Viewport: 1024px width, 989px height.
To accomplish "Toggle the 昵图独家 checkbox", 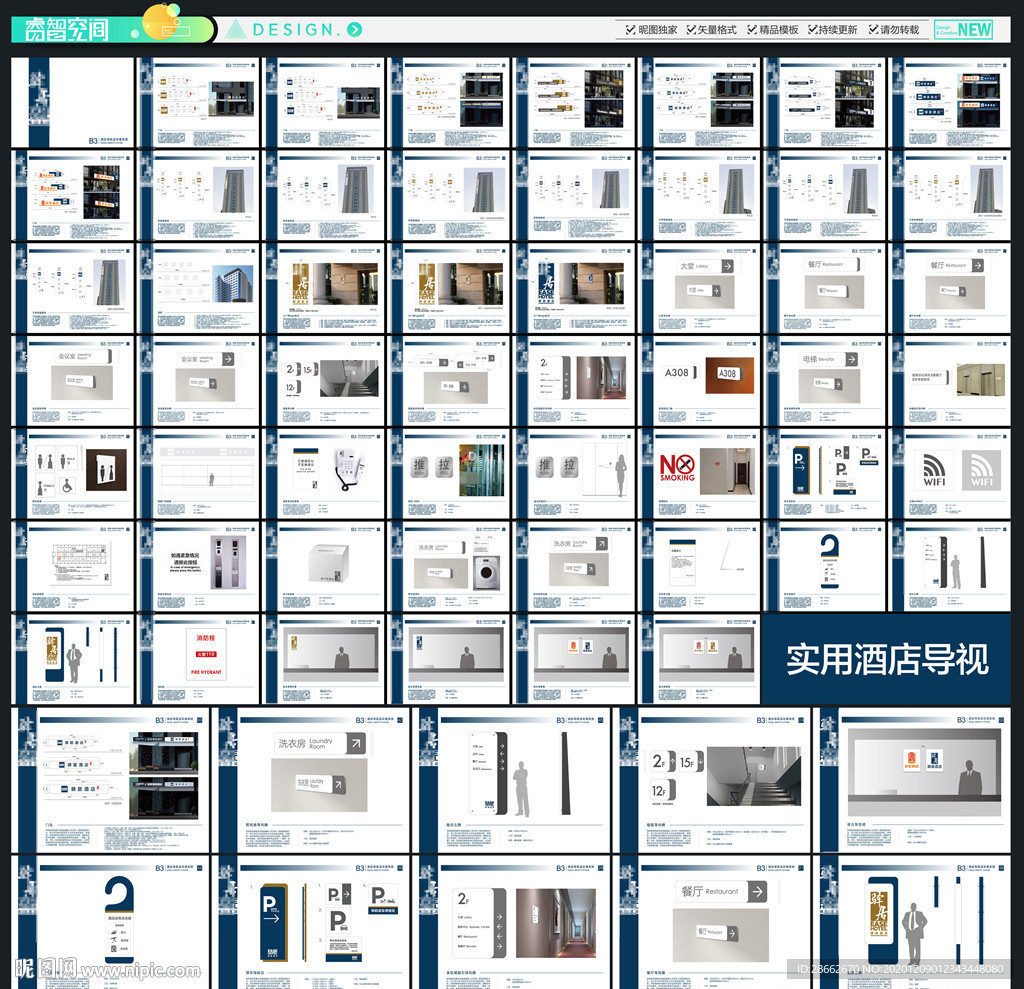I will click(629, 30).
